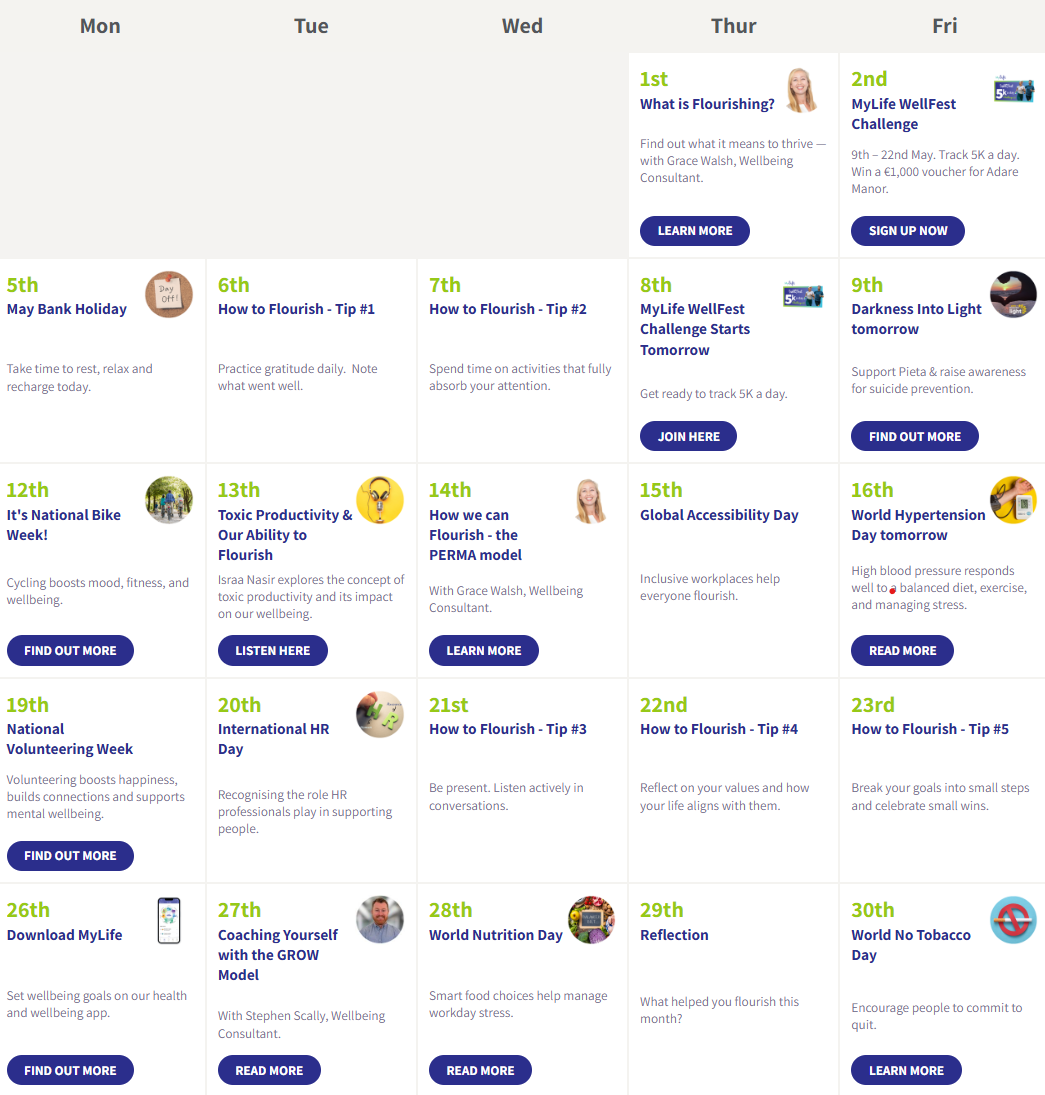
Task: Click the blood pressure monitor icon on 16th
Action: (x=1014, y=500)
